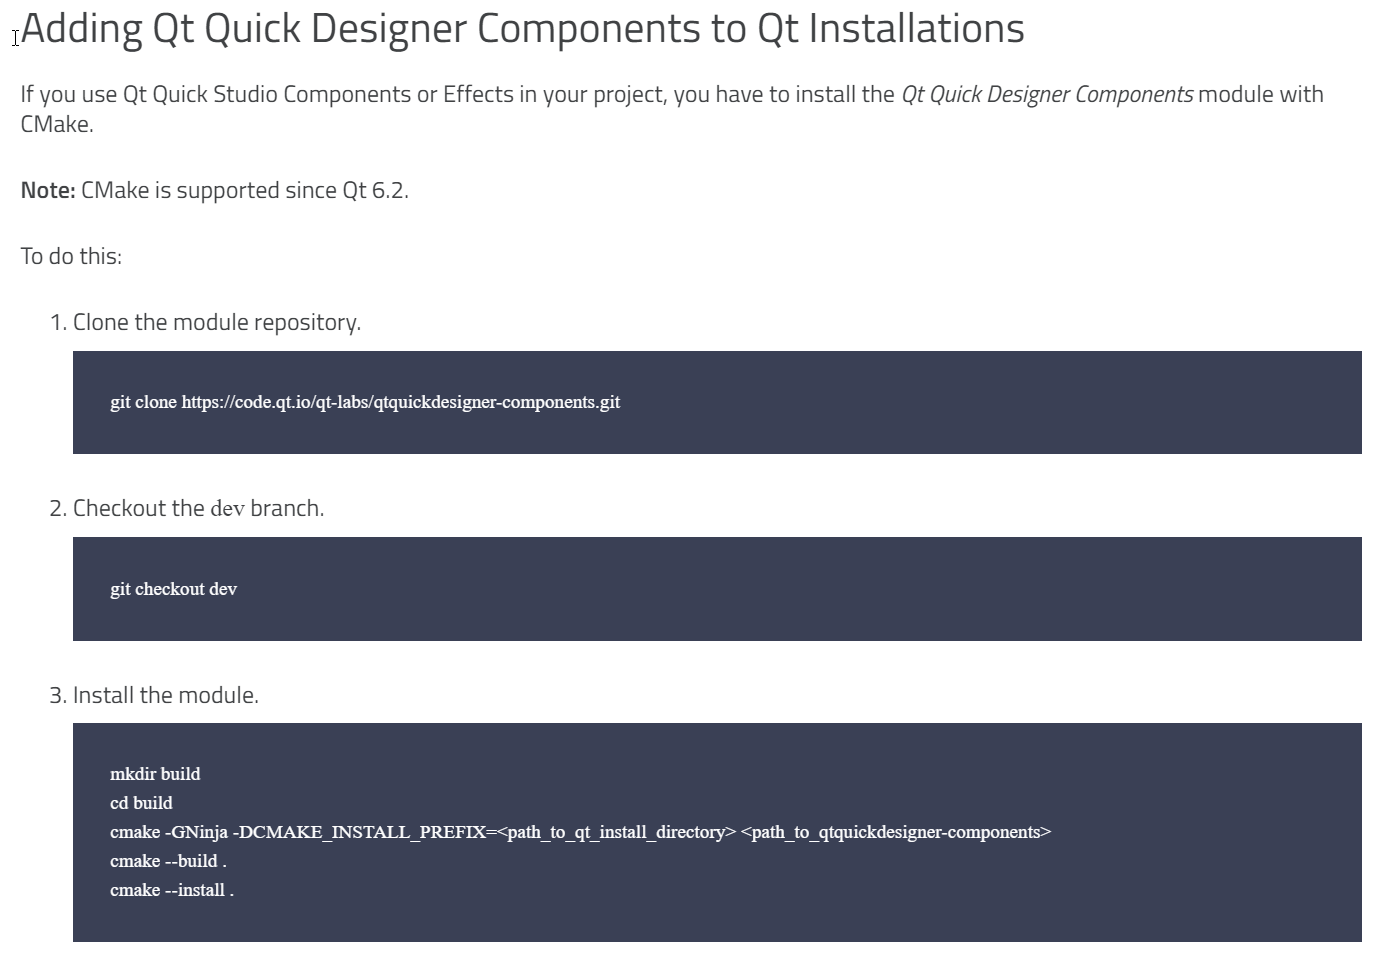Click the "mkdir build" command line
Image resolution: width=1383 pixels, height=963 pixels.
[x=155, y=774]
